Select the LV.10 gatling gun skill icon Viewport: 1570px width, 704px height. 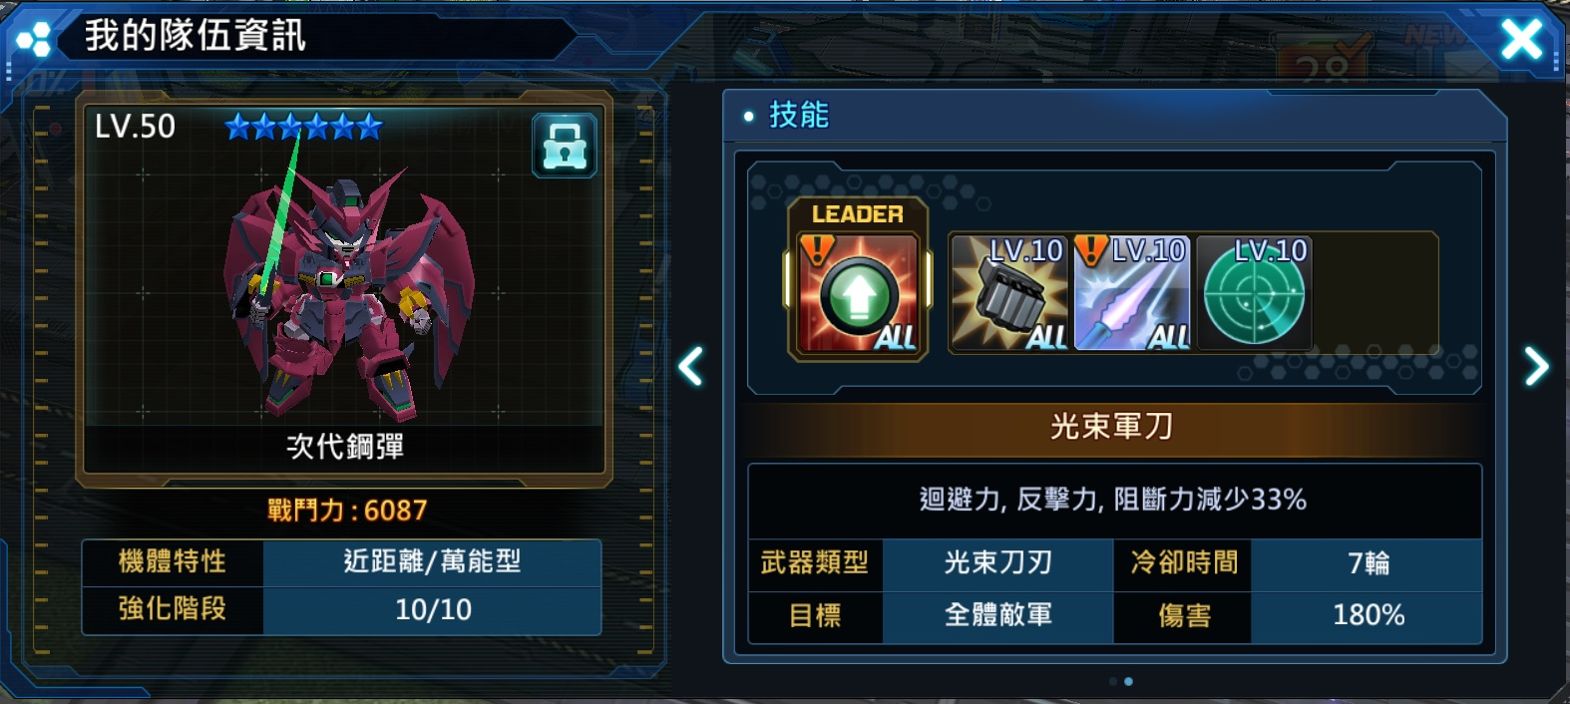[x=1010, y=293]
